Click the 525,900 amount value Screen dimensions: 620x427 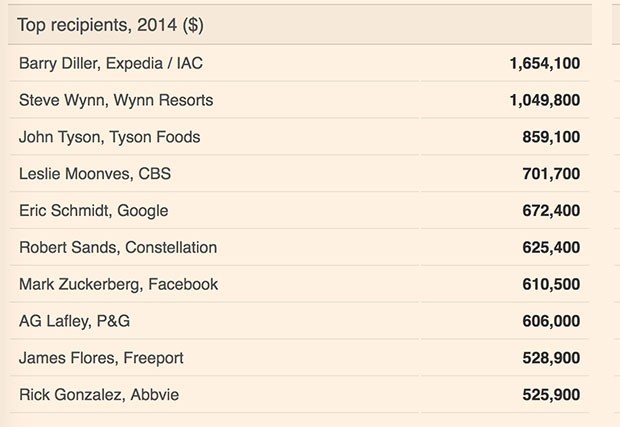click(551, 395)
